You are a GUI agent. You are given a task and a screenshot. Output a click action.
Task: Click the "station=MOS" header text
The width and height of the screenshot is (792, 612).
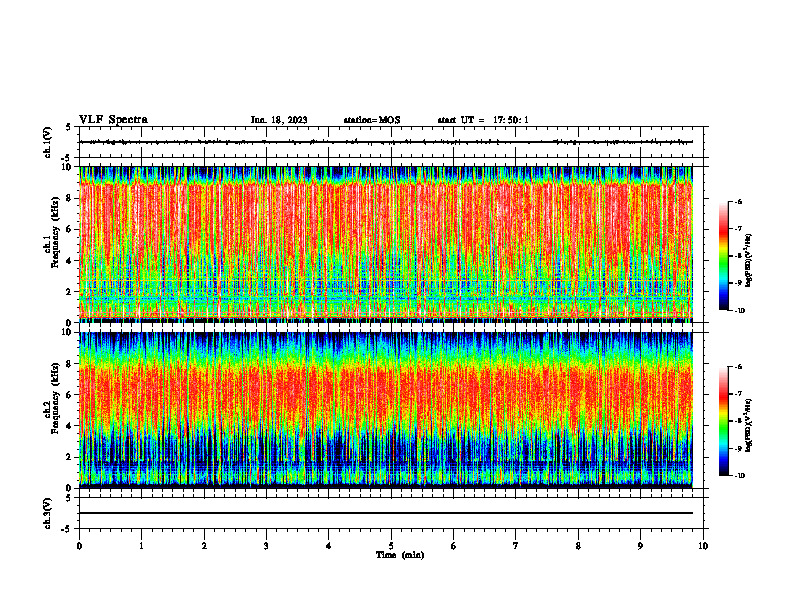[x=372, y=120]
